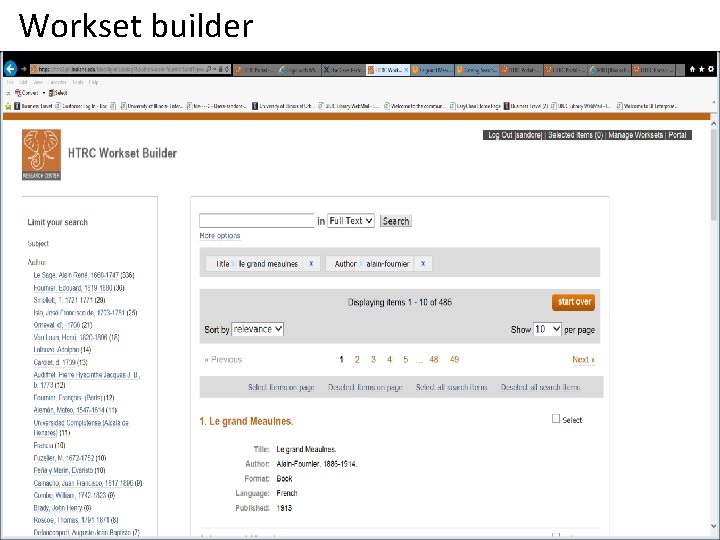The image size is (720, 540).
Task: Open the Portal link in header
Action: click(677, 135)
